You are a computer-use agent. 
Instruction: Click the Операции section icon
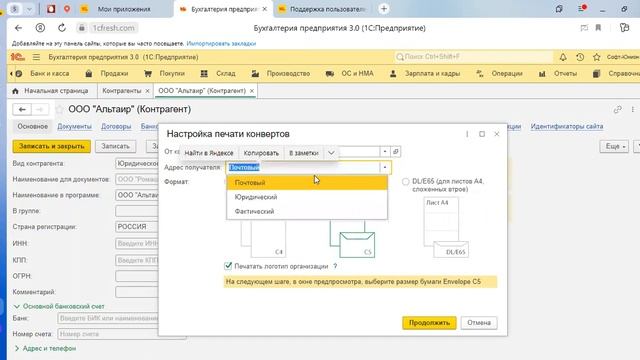coord(480,73)
